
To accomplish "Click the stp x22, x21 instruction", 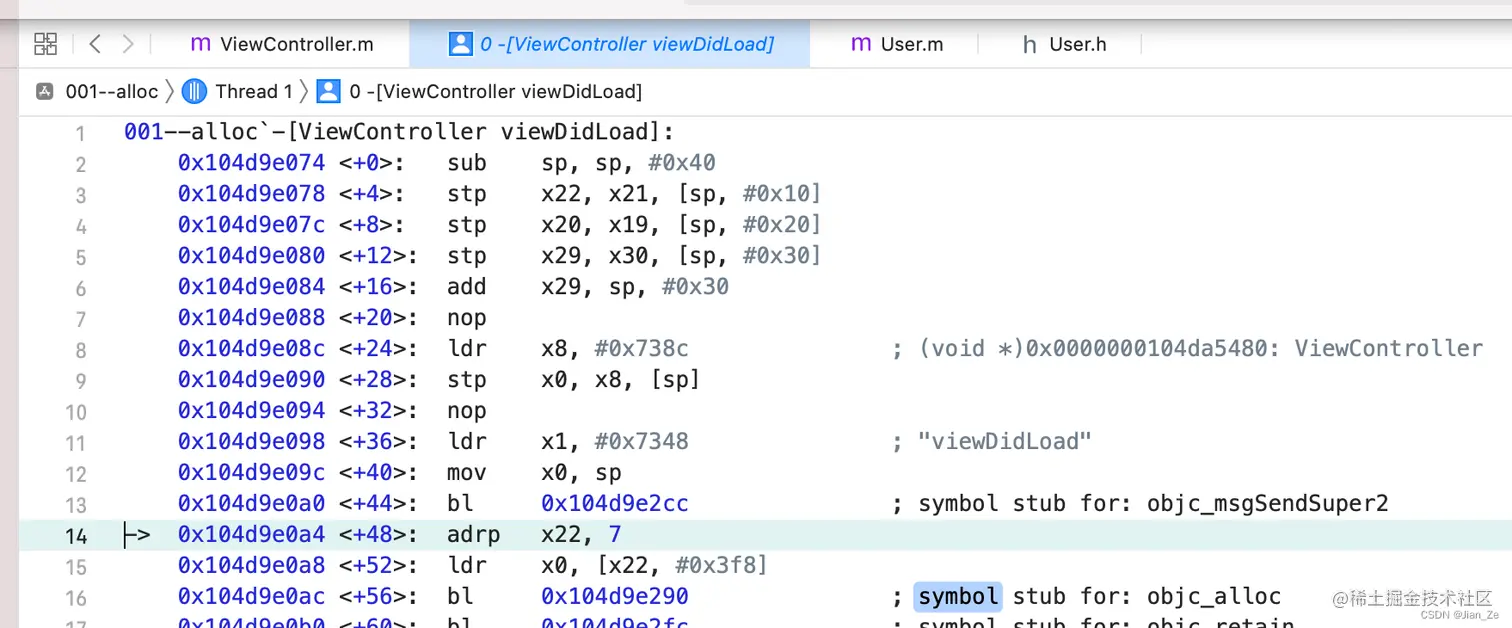I will (x=634, y=194).
